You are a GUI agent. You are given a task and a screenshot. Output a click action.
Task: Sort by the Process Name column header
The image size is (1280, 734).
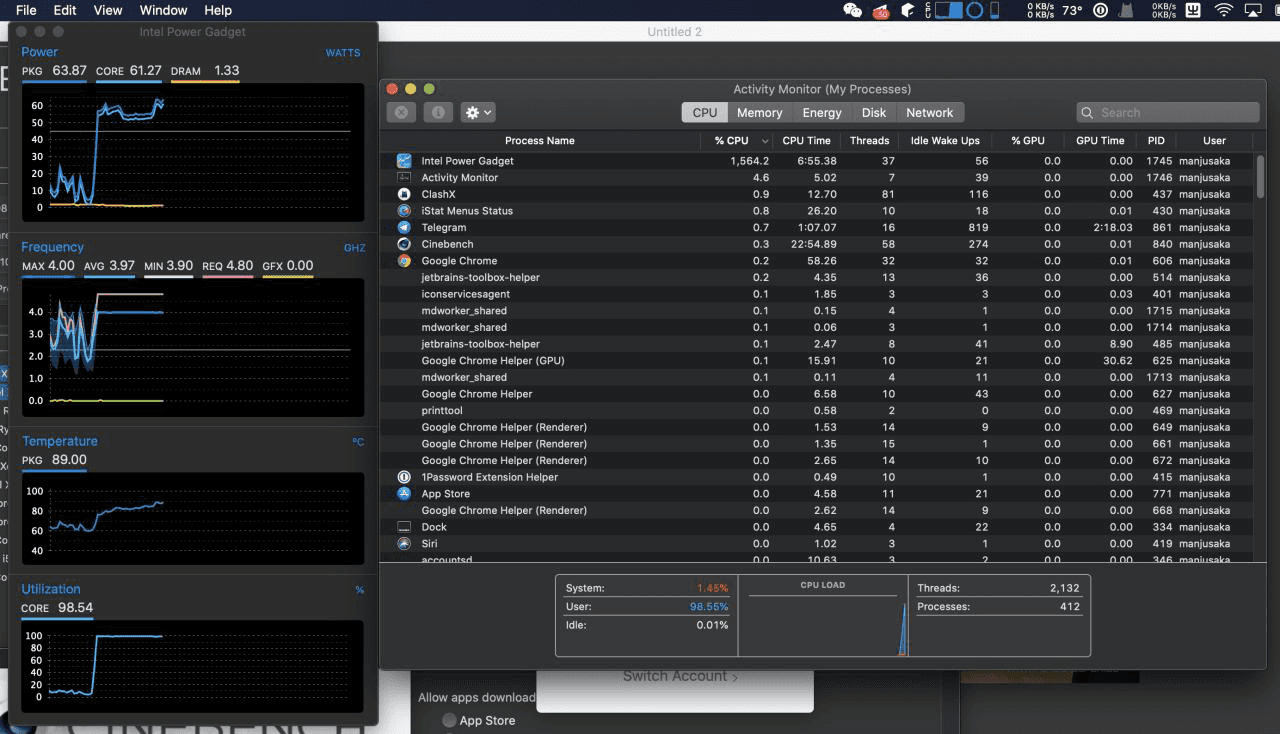(540, 141)
